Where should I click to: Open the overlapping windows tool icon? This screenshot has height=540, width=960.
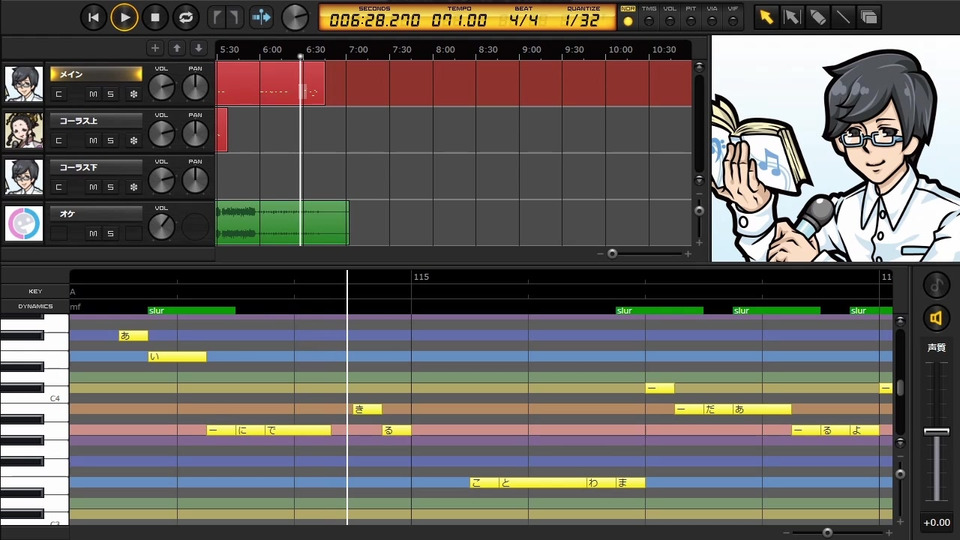tap(869, 17)
